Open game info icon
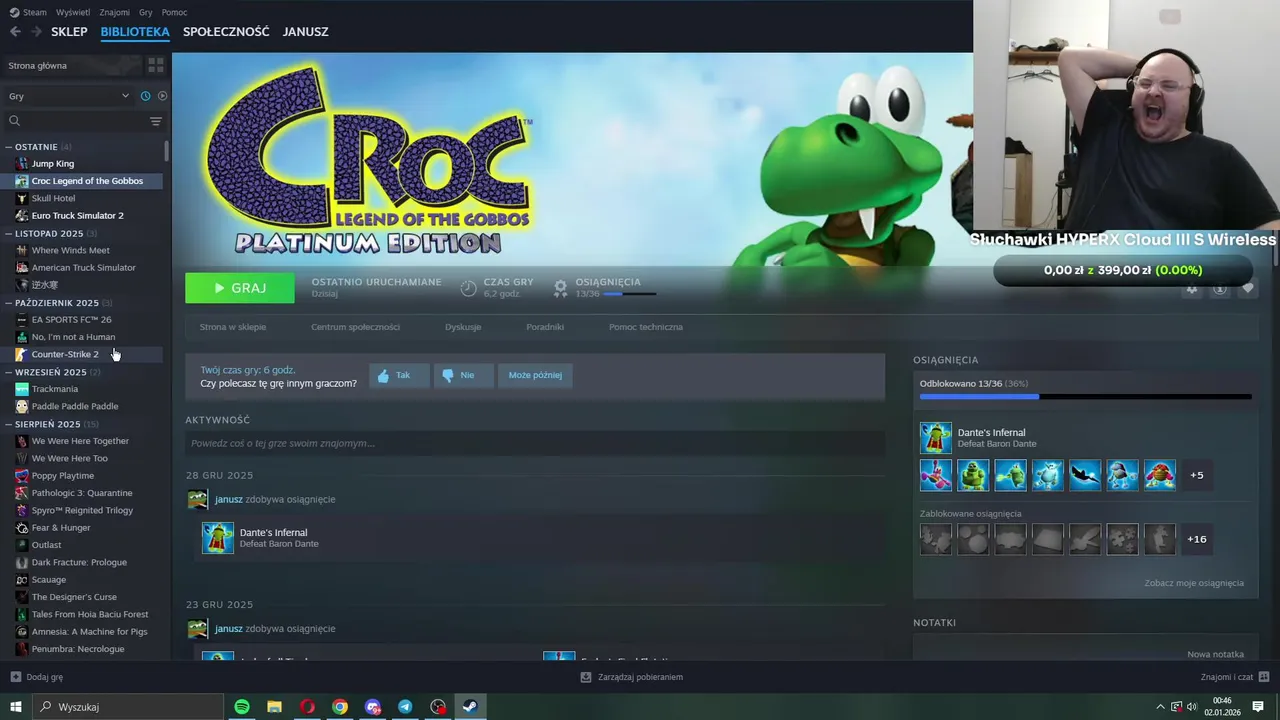Screen dimensions: 1280x720 pos(1220,289)
